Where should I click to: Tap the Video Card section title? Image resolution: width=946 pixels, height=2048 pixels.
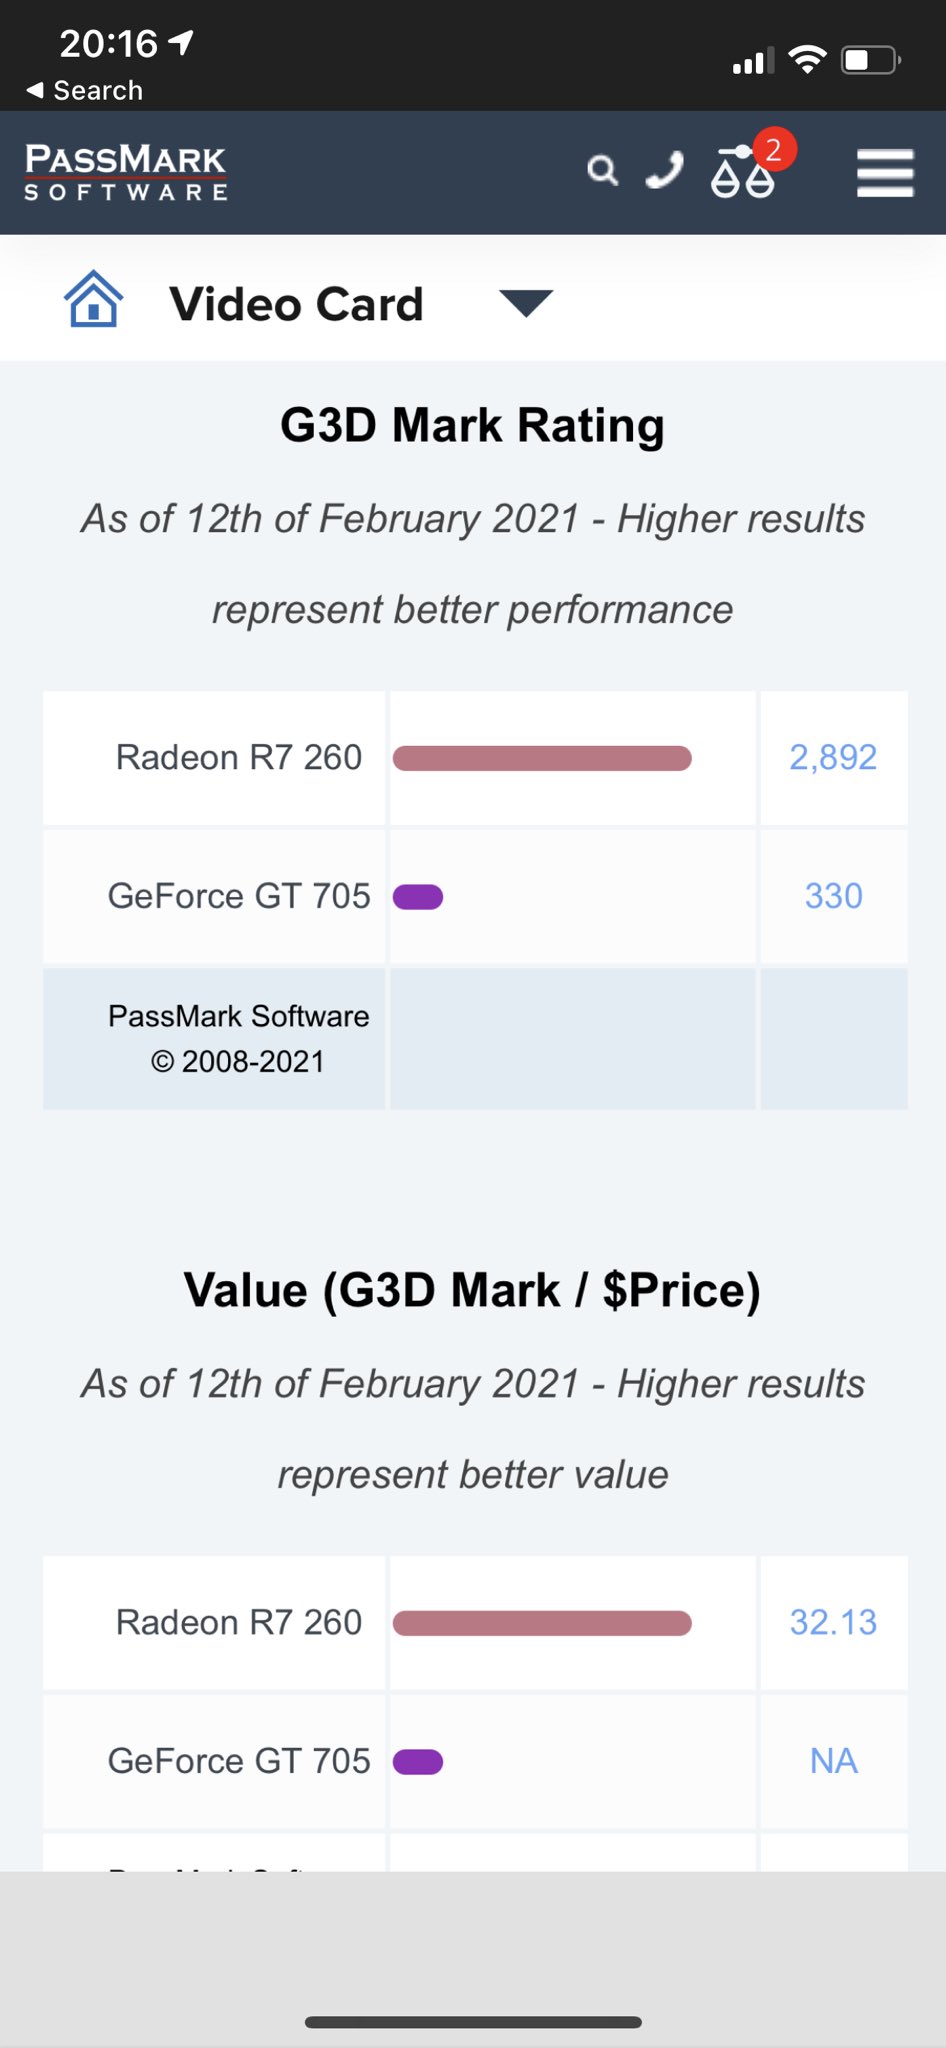coord(296,304)
